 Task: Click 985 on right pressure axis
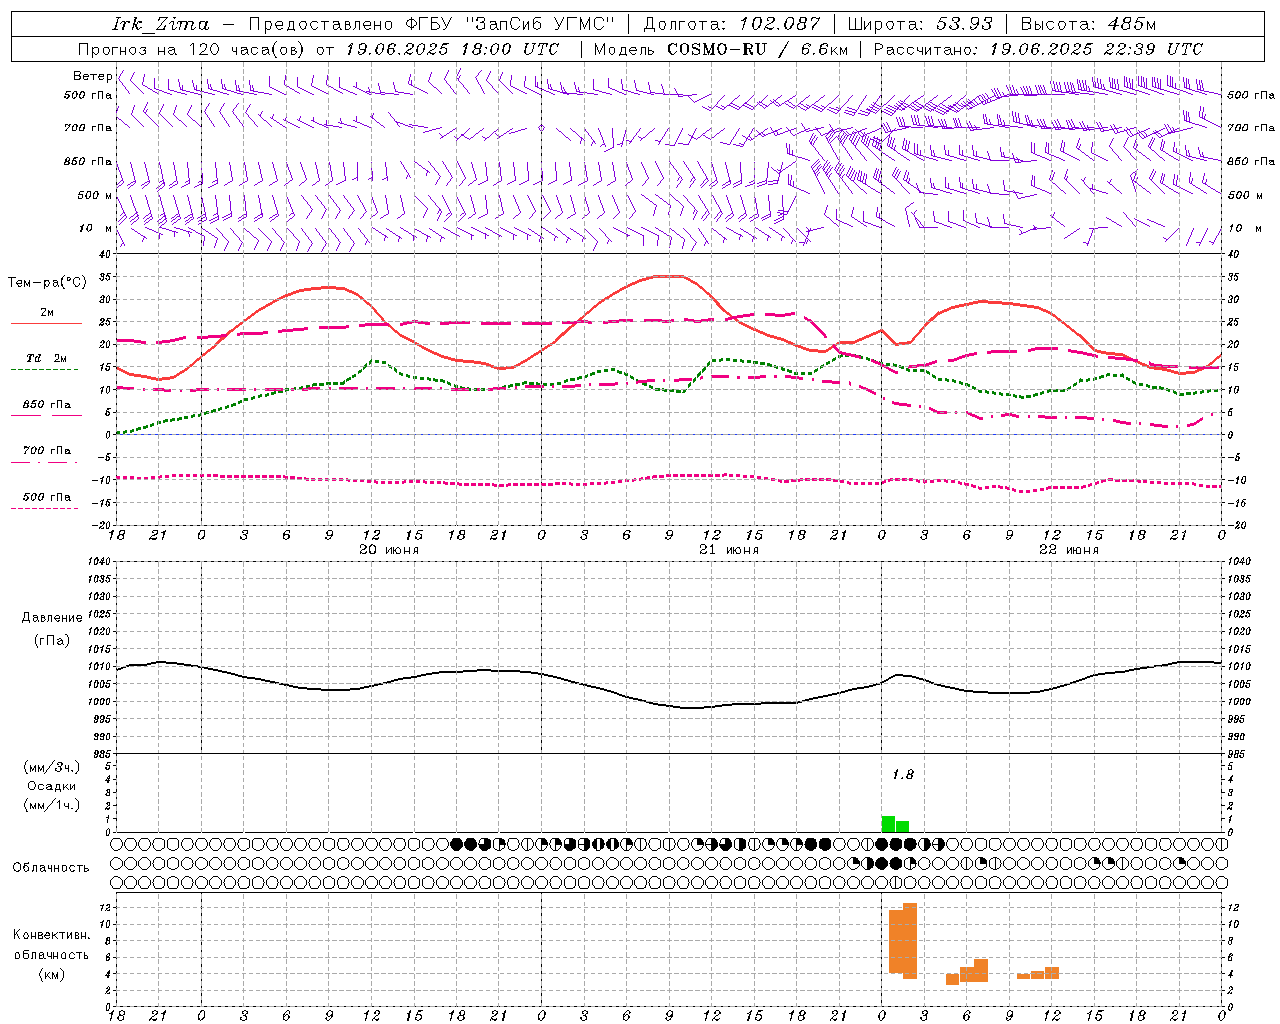tap(1238, 754)
